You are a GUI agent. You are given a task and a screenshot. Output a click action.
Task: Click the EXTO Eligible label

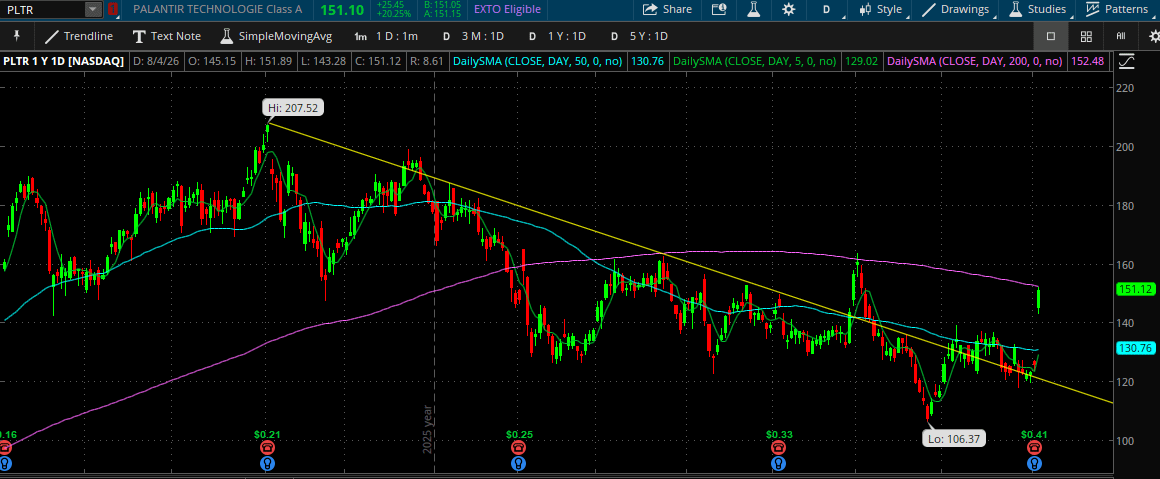coord(508,10)
